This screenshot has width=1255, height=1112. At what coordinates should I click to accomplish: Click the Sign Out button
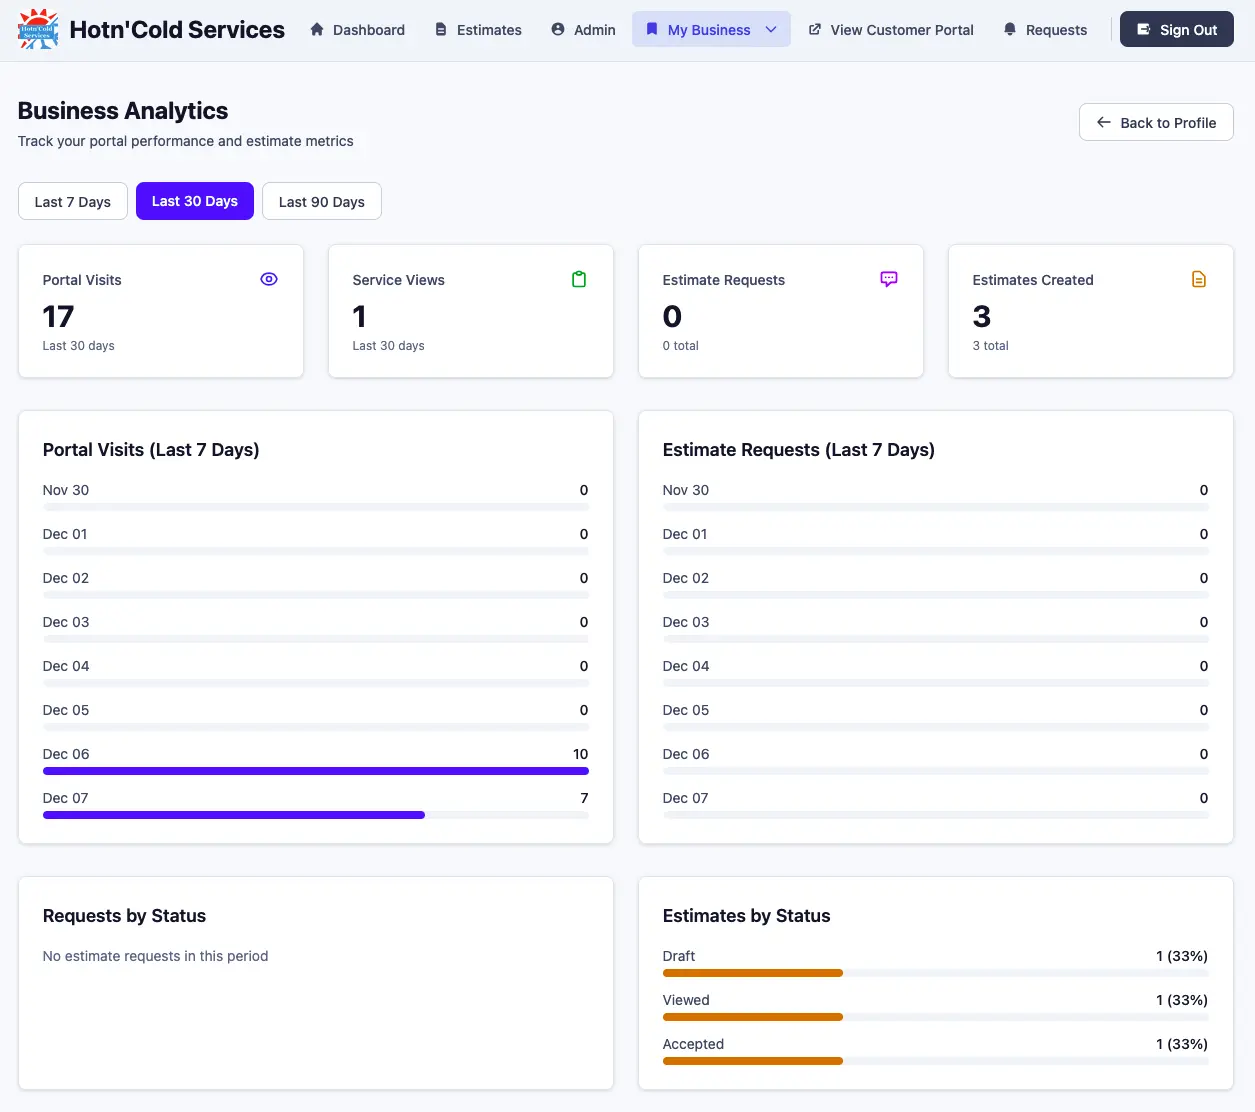[1176, 30]
